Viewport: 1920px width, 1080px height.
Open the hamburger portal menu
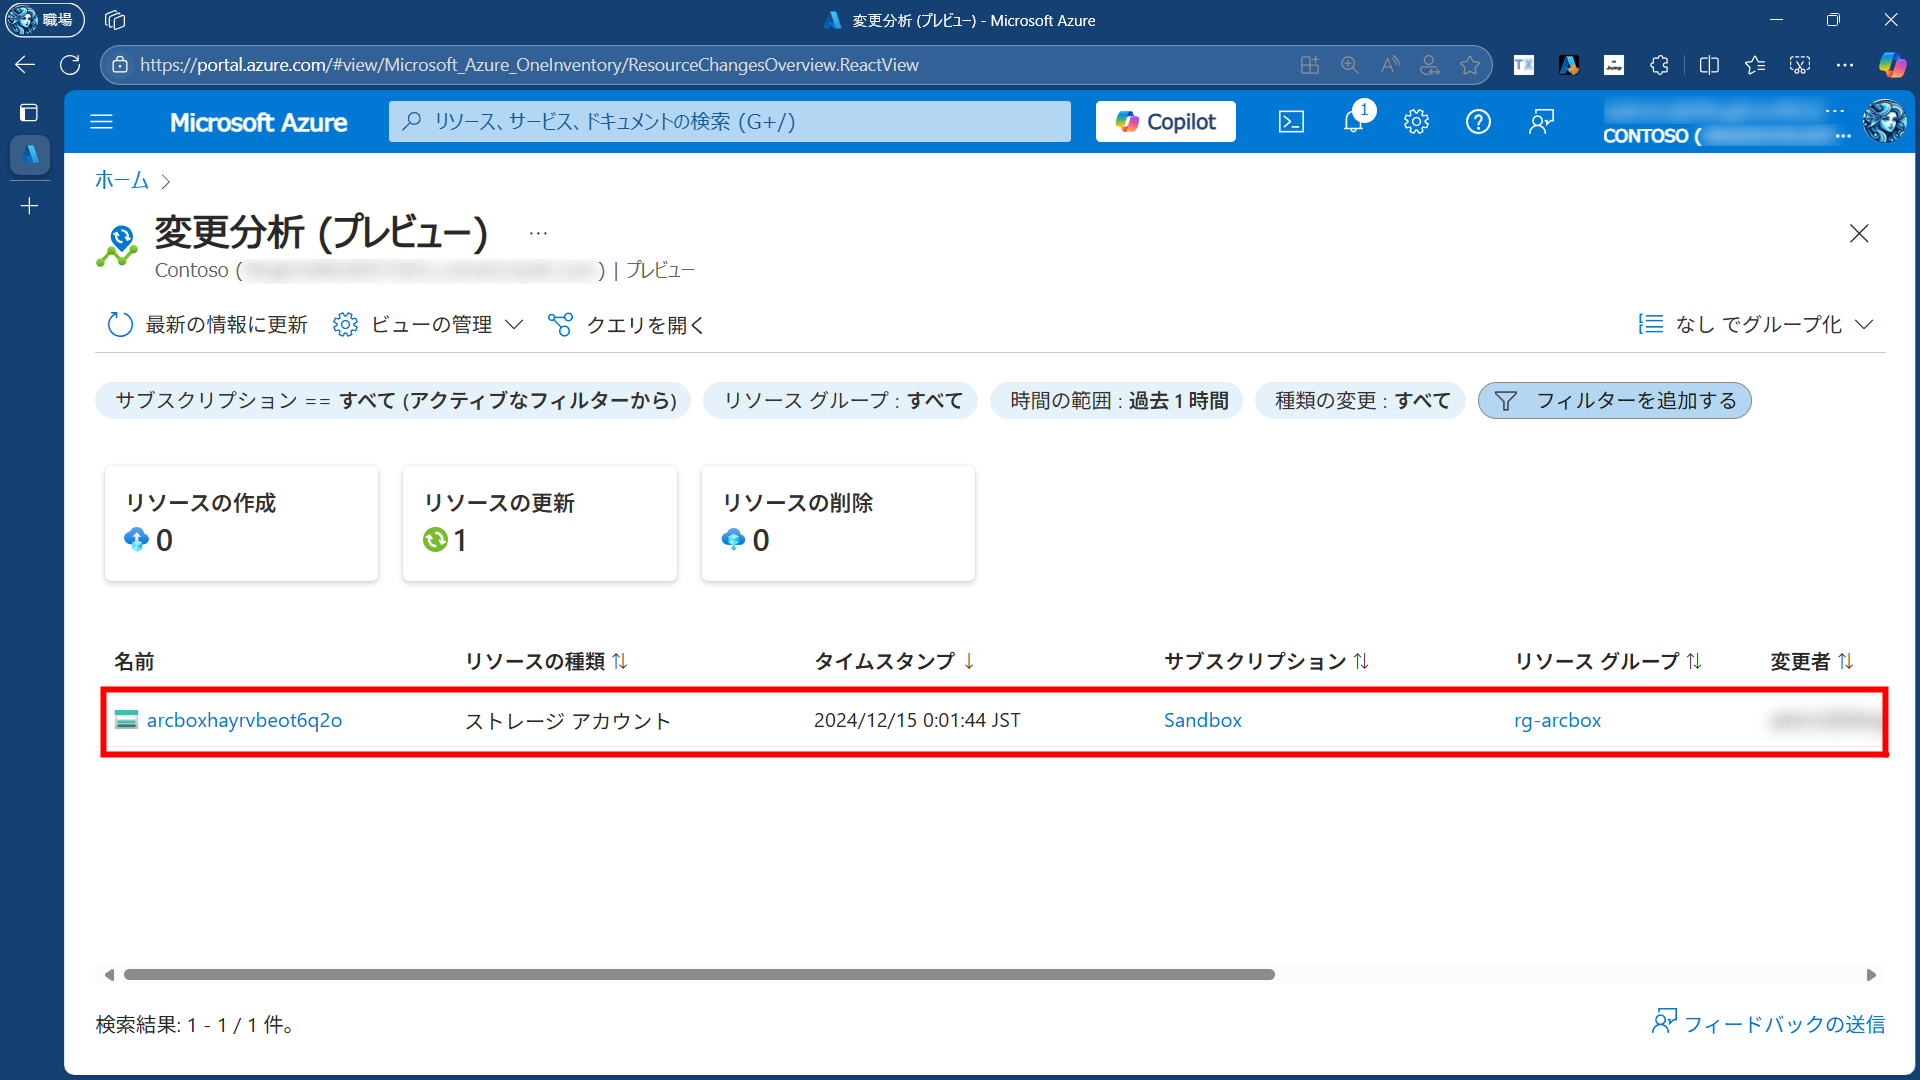click(x=101, y=122)
